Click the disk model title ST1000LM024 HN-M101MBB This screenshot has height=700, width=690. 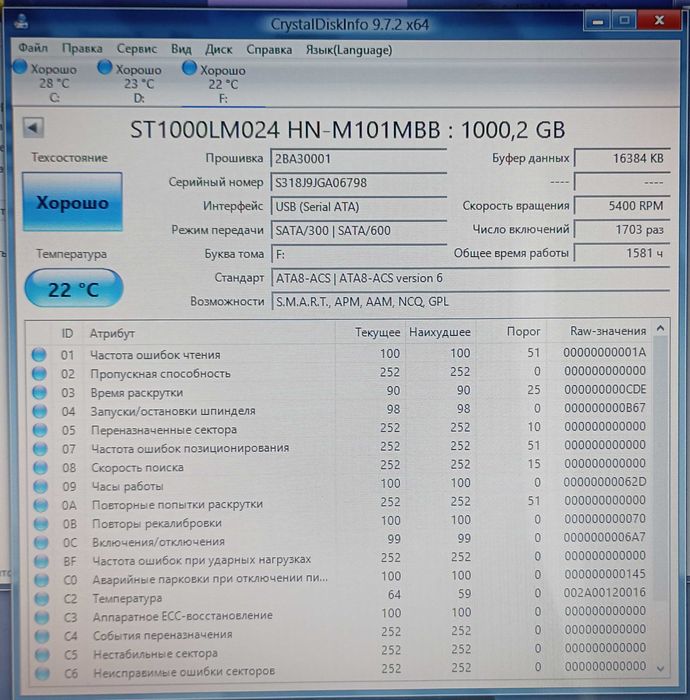click(x=285, y=130)
